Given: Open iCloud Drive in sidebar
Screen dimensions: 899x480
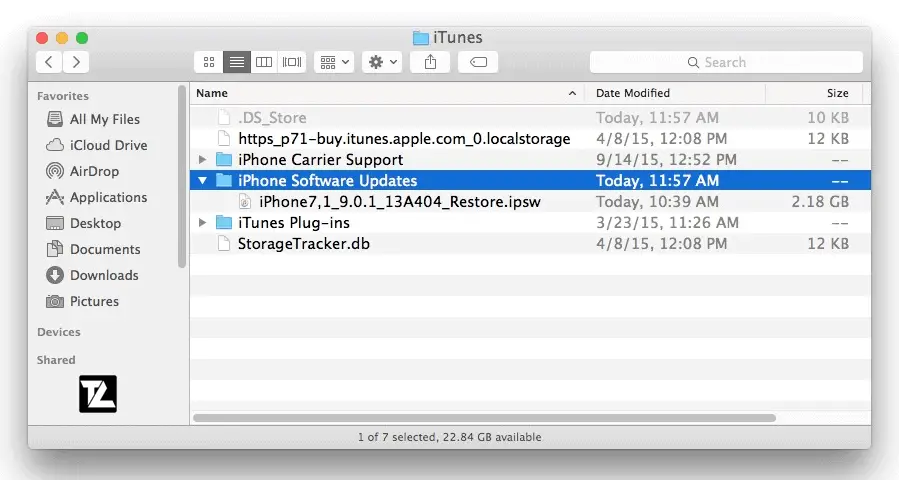Looking at the screenshot, I should 97,145.
